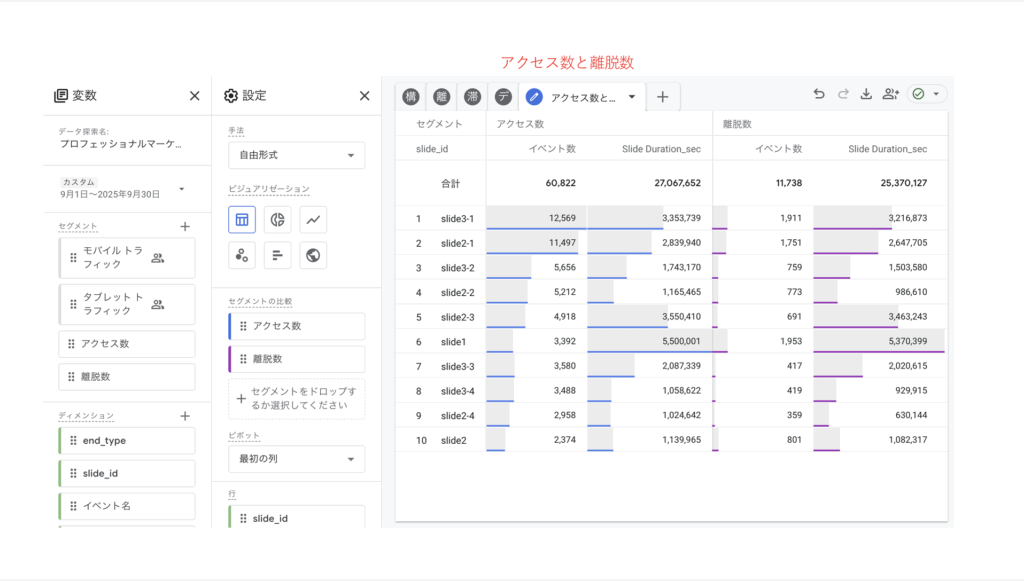Select the geo map visualization

pos(313,255)
